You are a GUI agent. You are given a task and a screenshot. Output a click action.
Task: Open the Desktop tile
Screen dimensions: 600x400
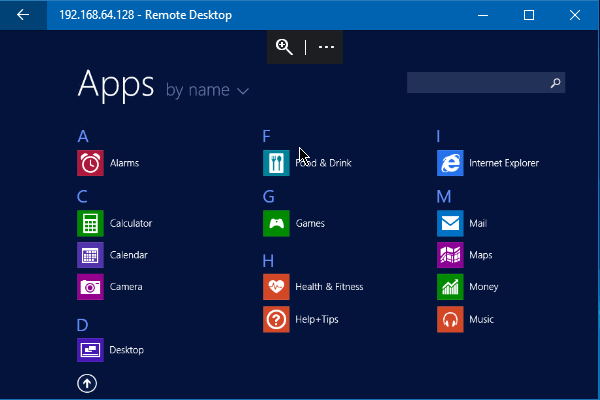point(90,350)
